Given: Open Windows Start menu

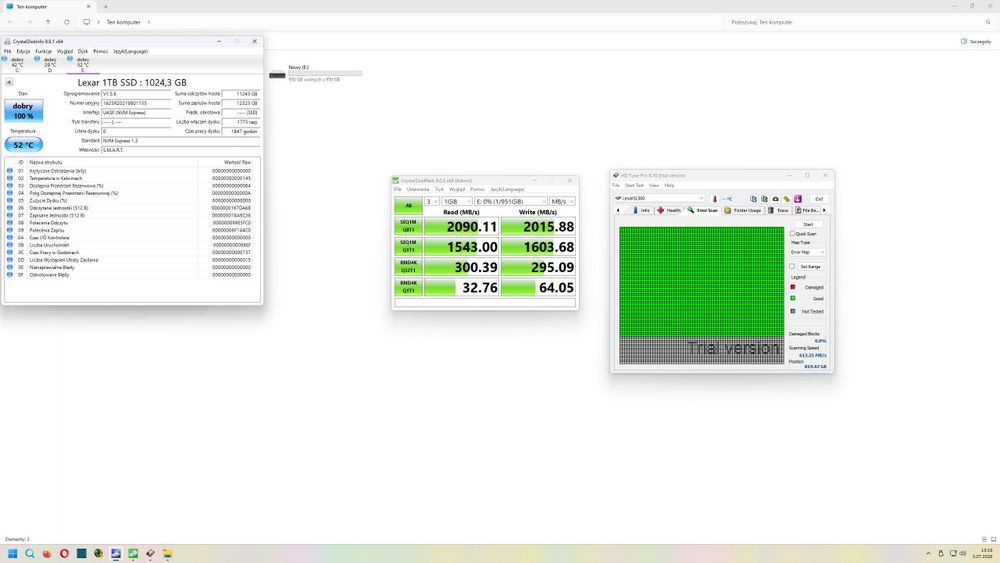Looking at the screenshot, I should click(x=12, y=553).
